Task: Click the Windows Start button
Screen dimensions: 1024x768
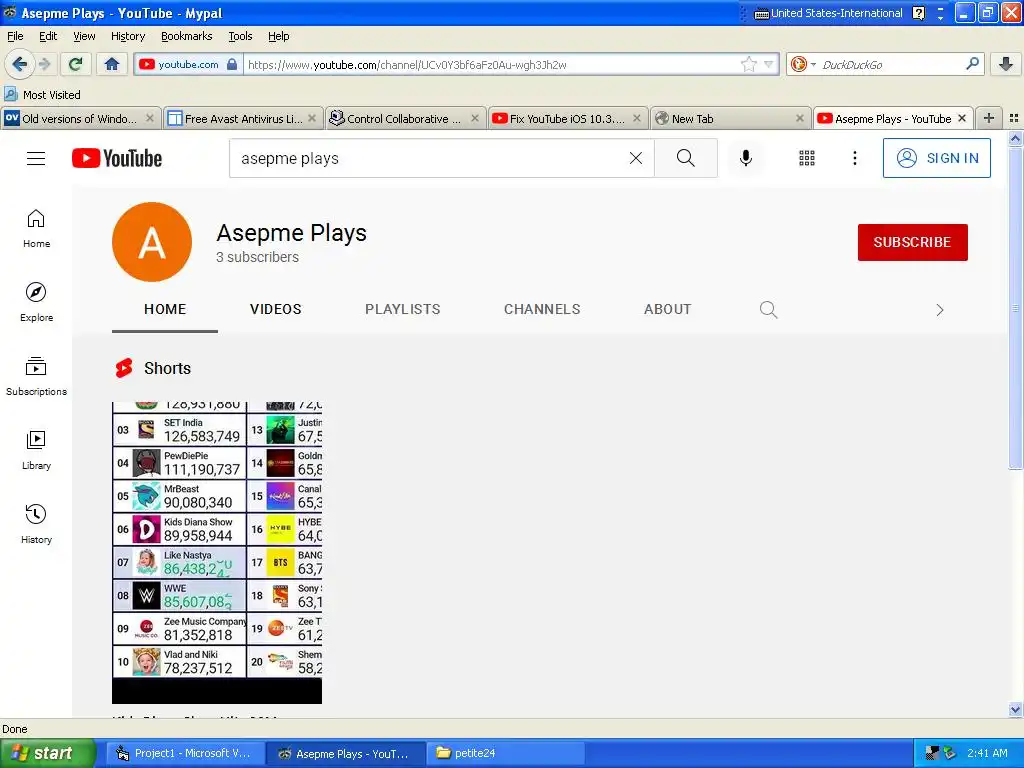Action: pos(48,753)
